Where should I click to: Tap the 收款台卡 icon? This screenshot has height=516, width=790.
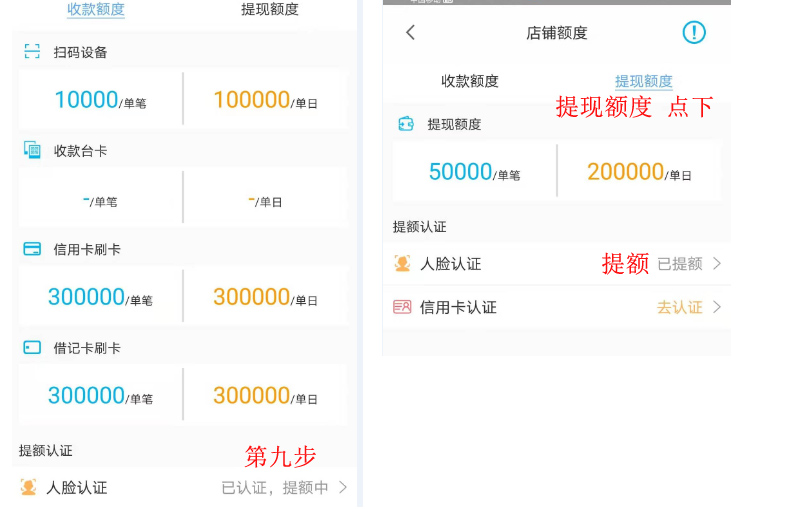tap(32, 150)
